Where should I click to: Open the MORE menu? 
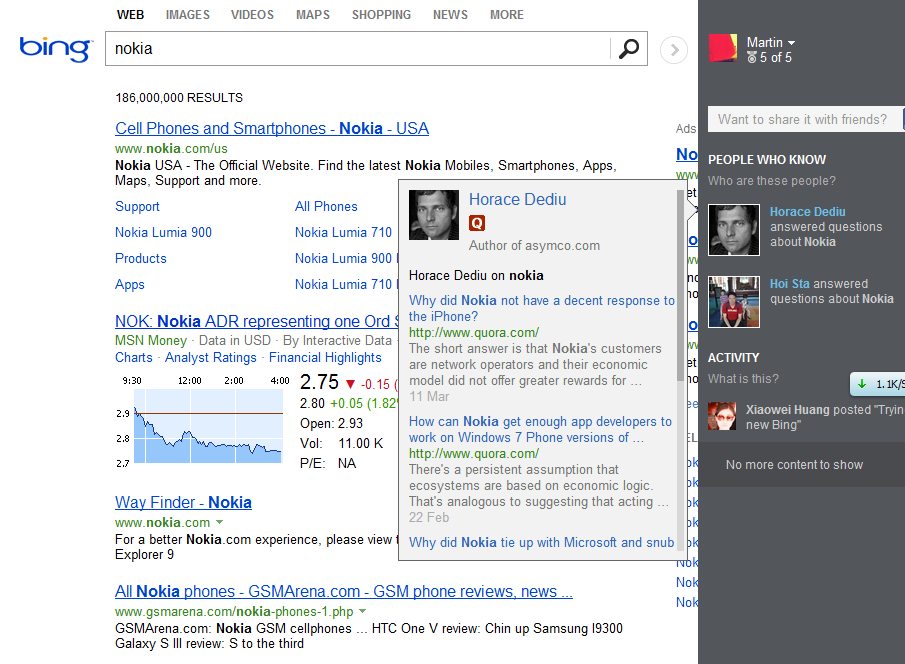point(507,15)
